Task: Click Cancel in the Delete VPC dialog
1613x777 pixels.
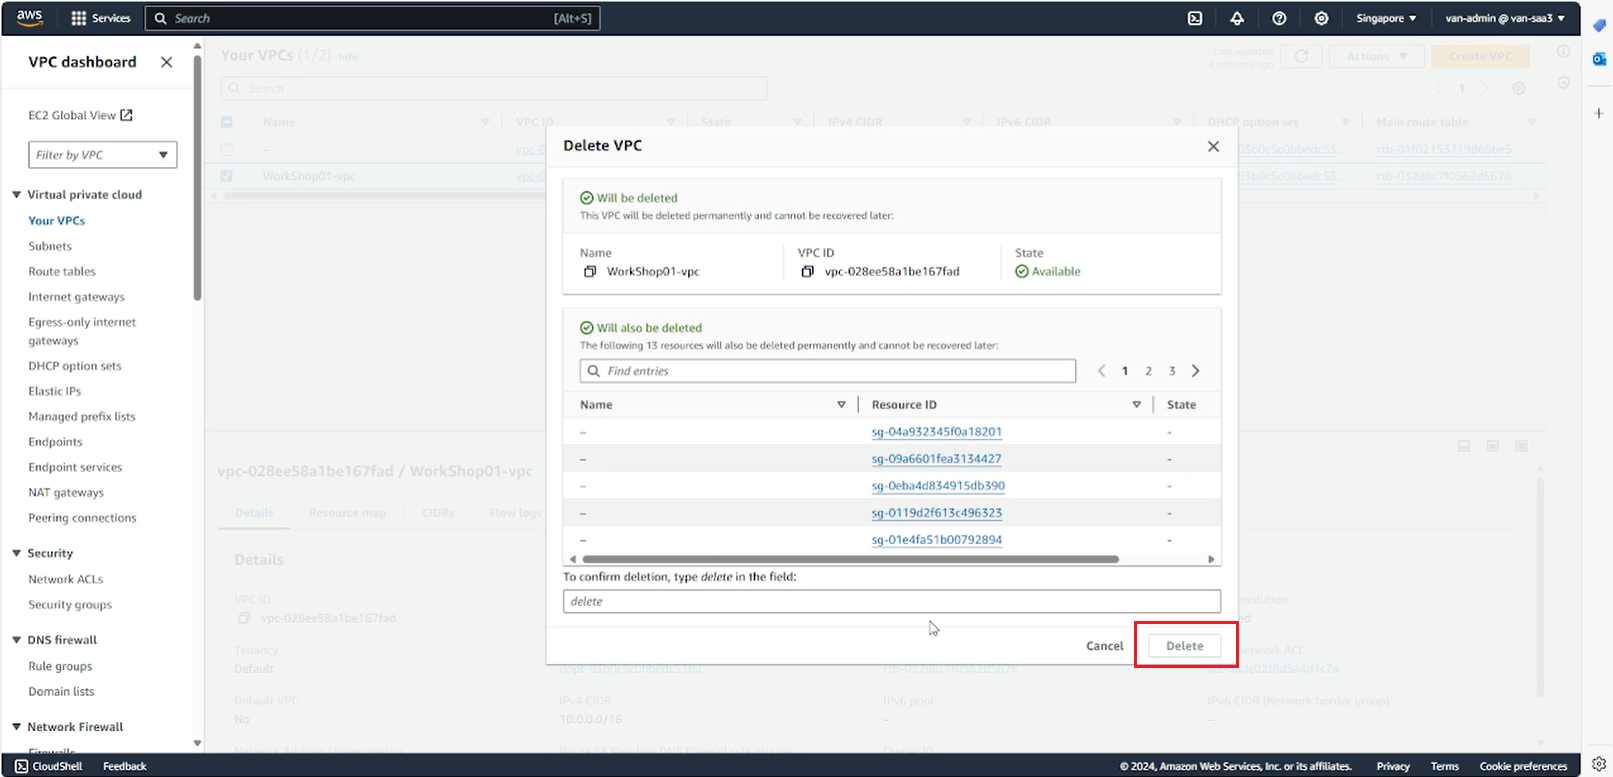Action: pos(1105,646)
